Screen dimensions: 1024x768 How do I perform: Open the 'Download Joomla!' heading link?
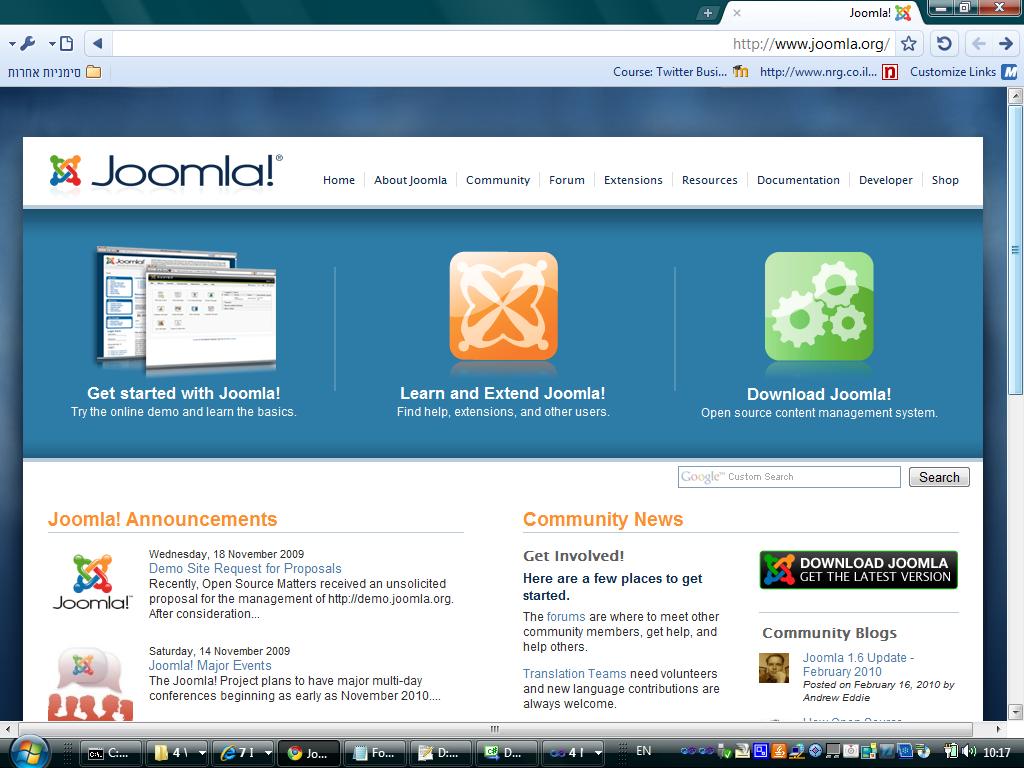pyautogui.click(x=819, y=394)
